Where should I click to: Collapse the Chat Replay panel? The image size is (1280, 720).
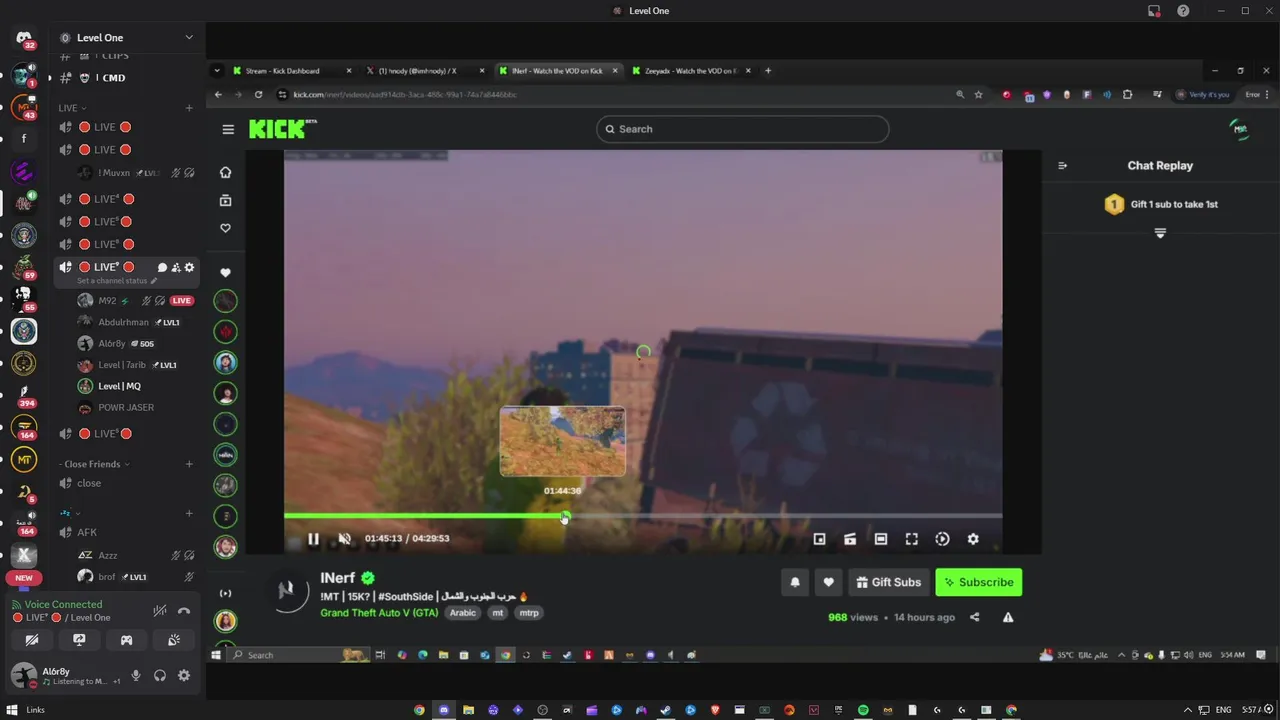point(1062,166)
